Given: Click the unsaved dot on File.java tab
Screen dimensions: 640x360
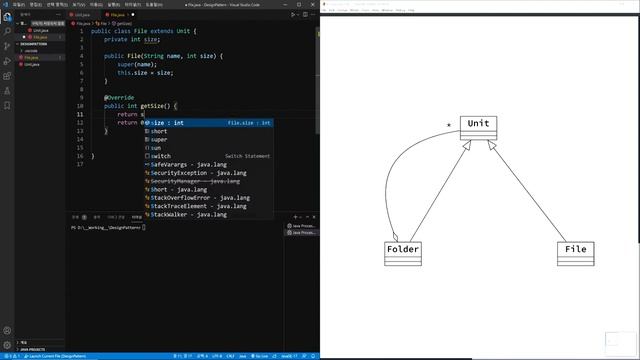Looking at the screenshot, I should point(133,15).
